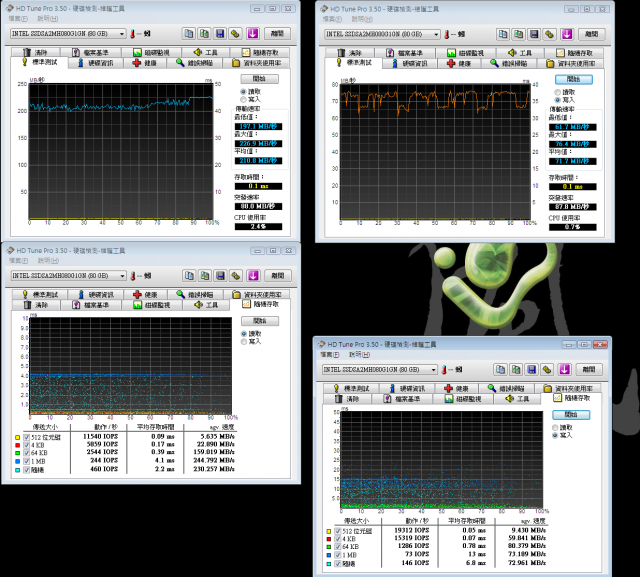Select 讀取 radio in random access write window
The width and height of the screenshot is (640, 577).
(555, 428)
